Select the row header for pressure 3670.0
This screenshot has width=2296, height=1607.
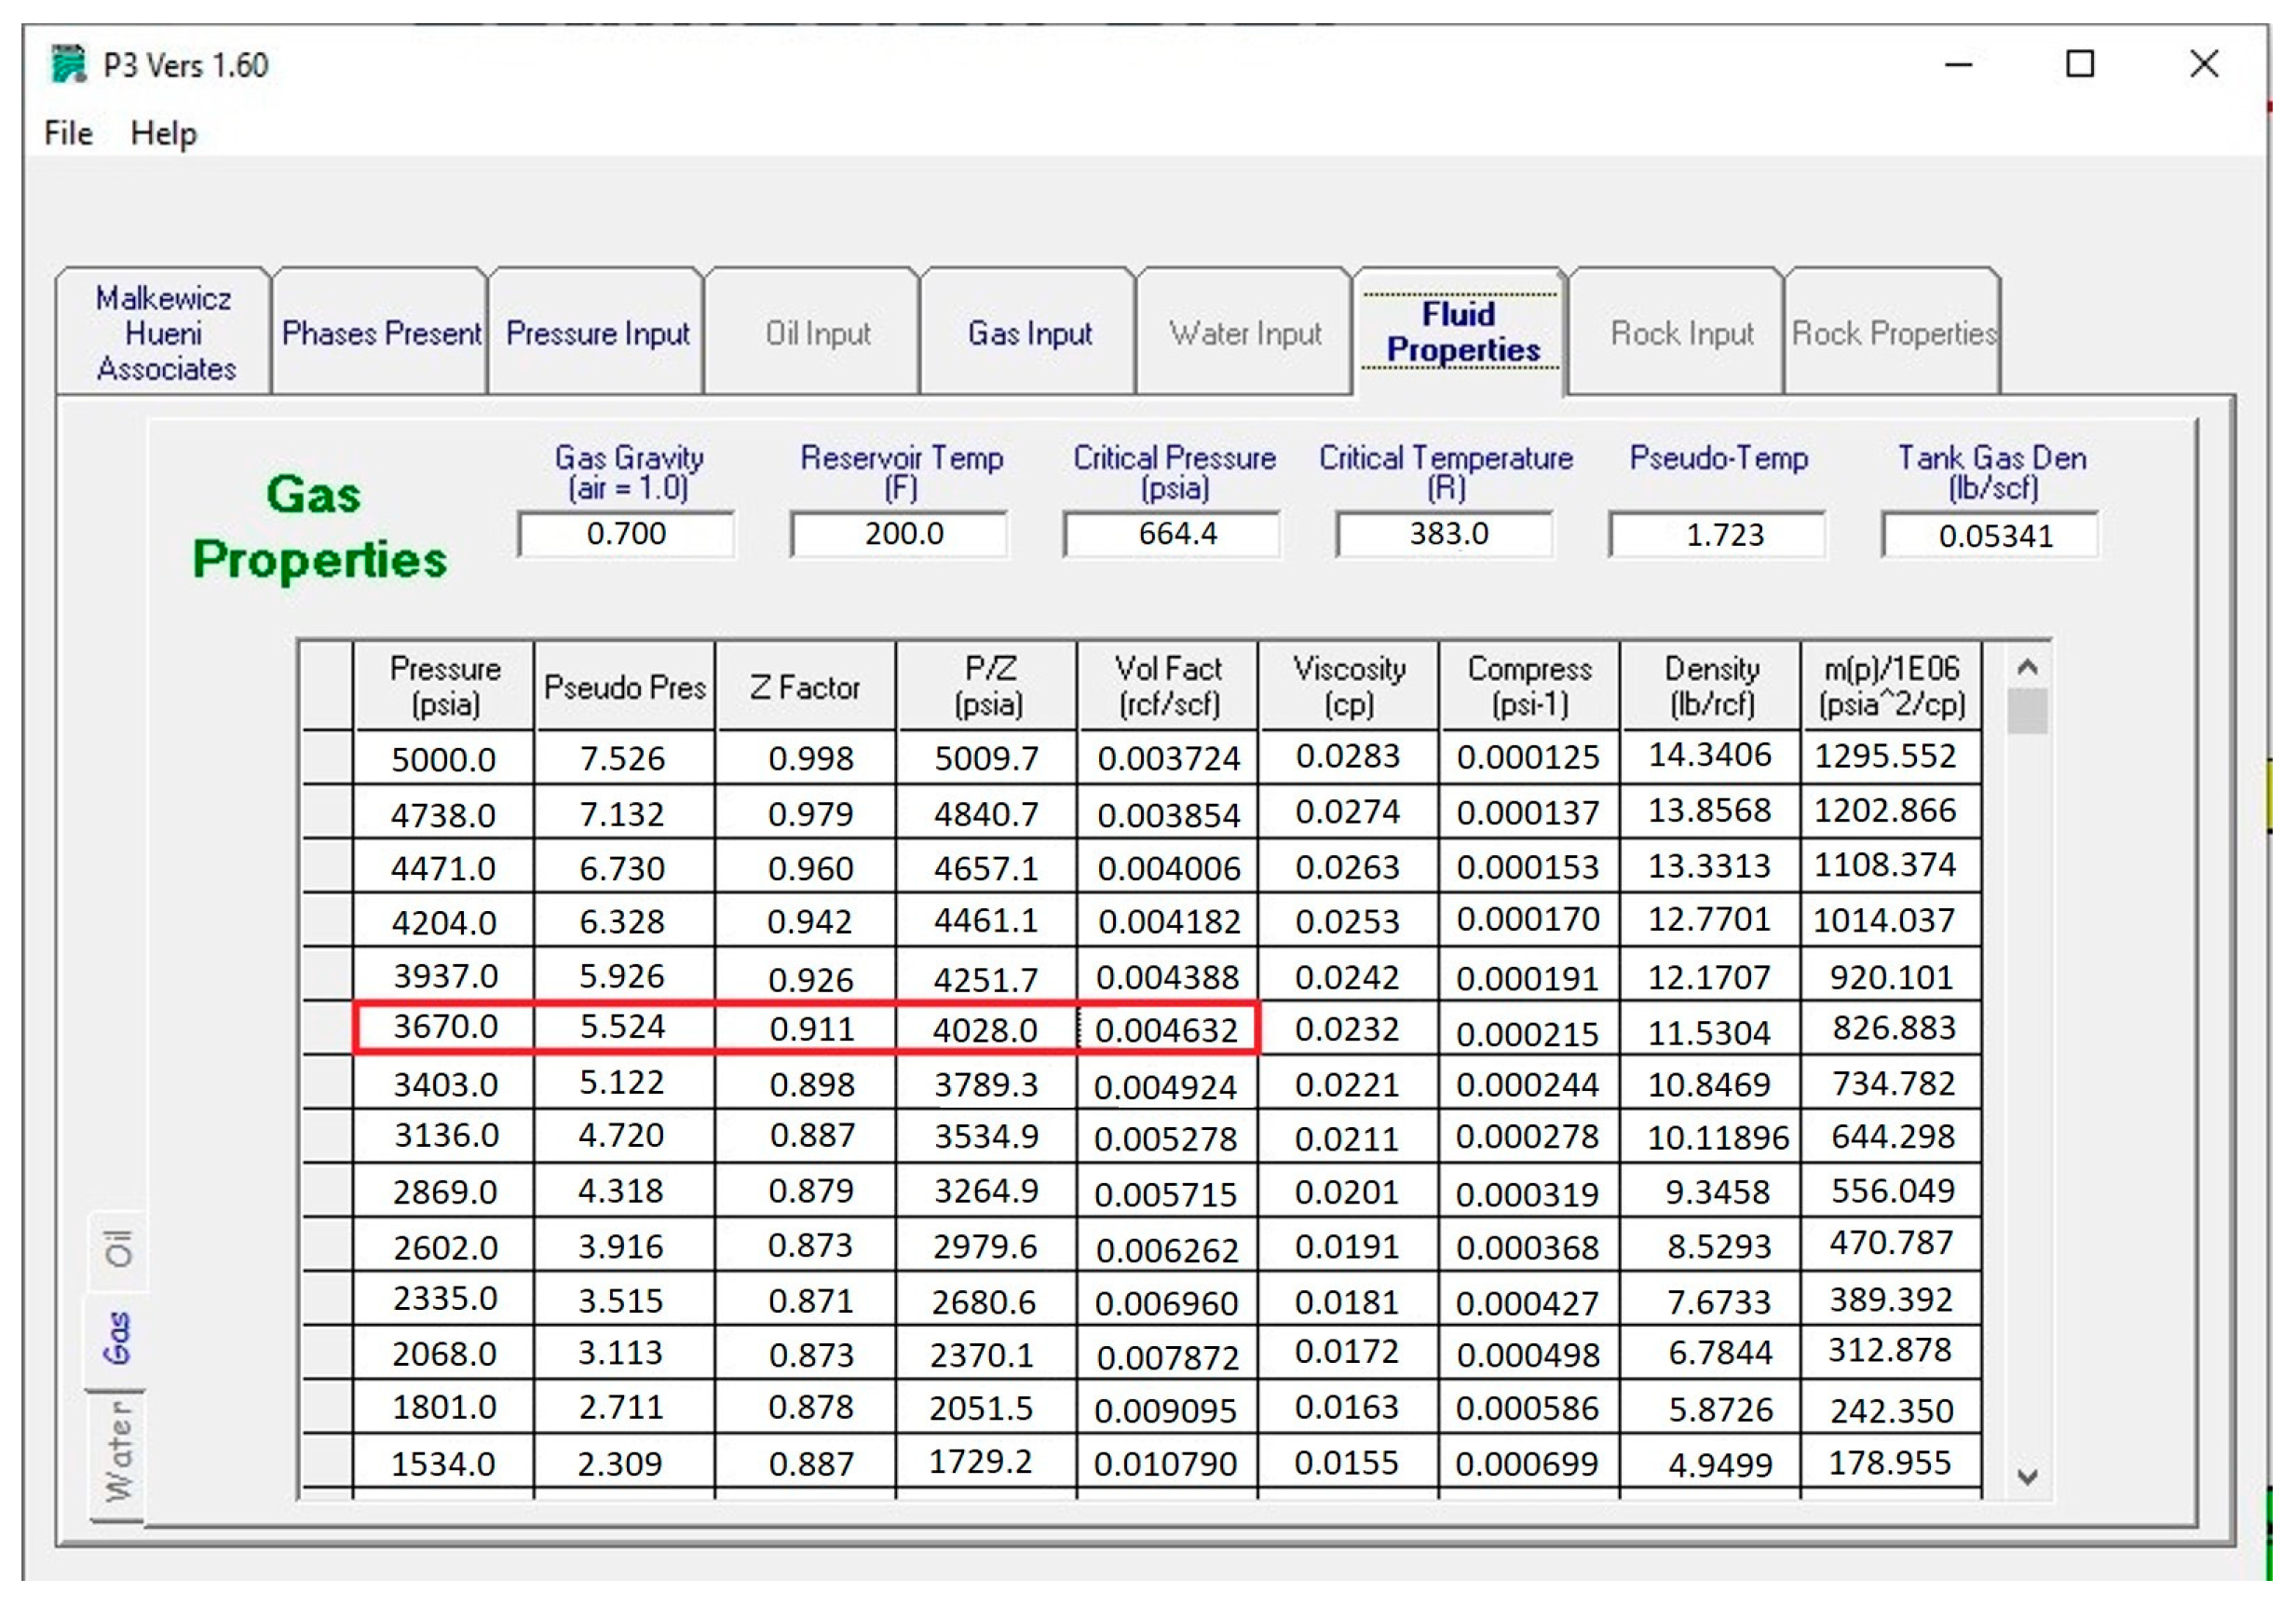(x=327, y=1027)
